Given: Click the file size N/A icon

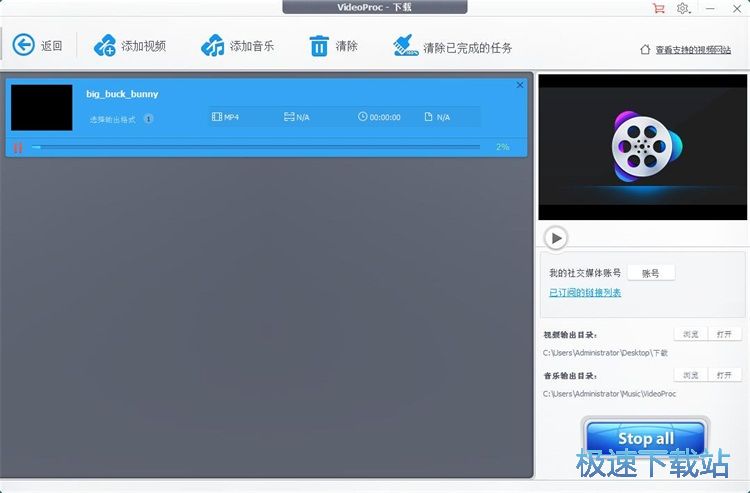Looking at the screenshot, I should pos(429,117).
